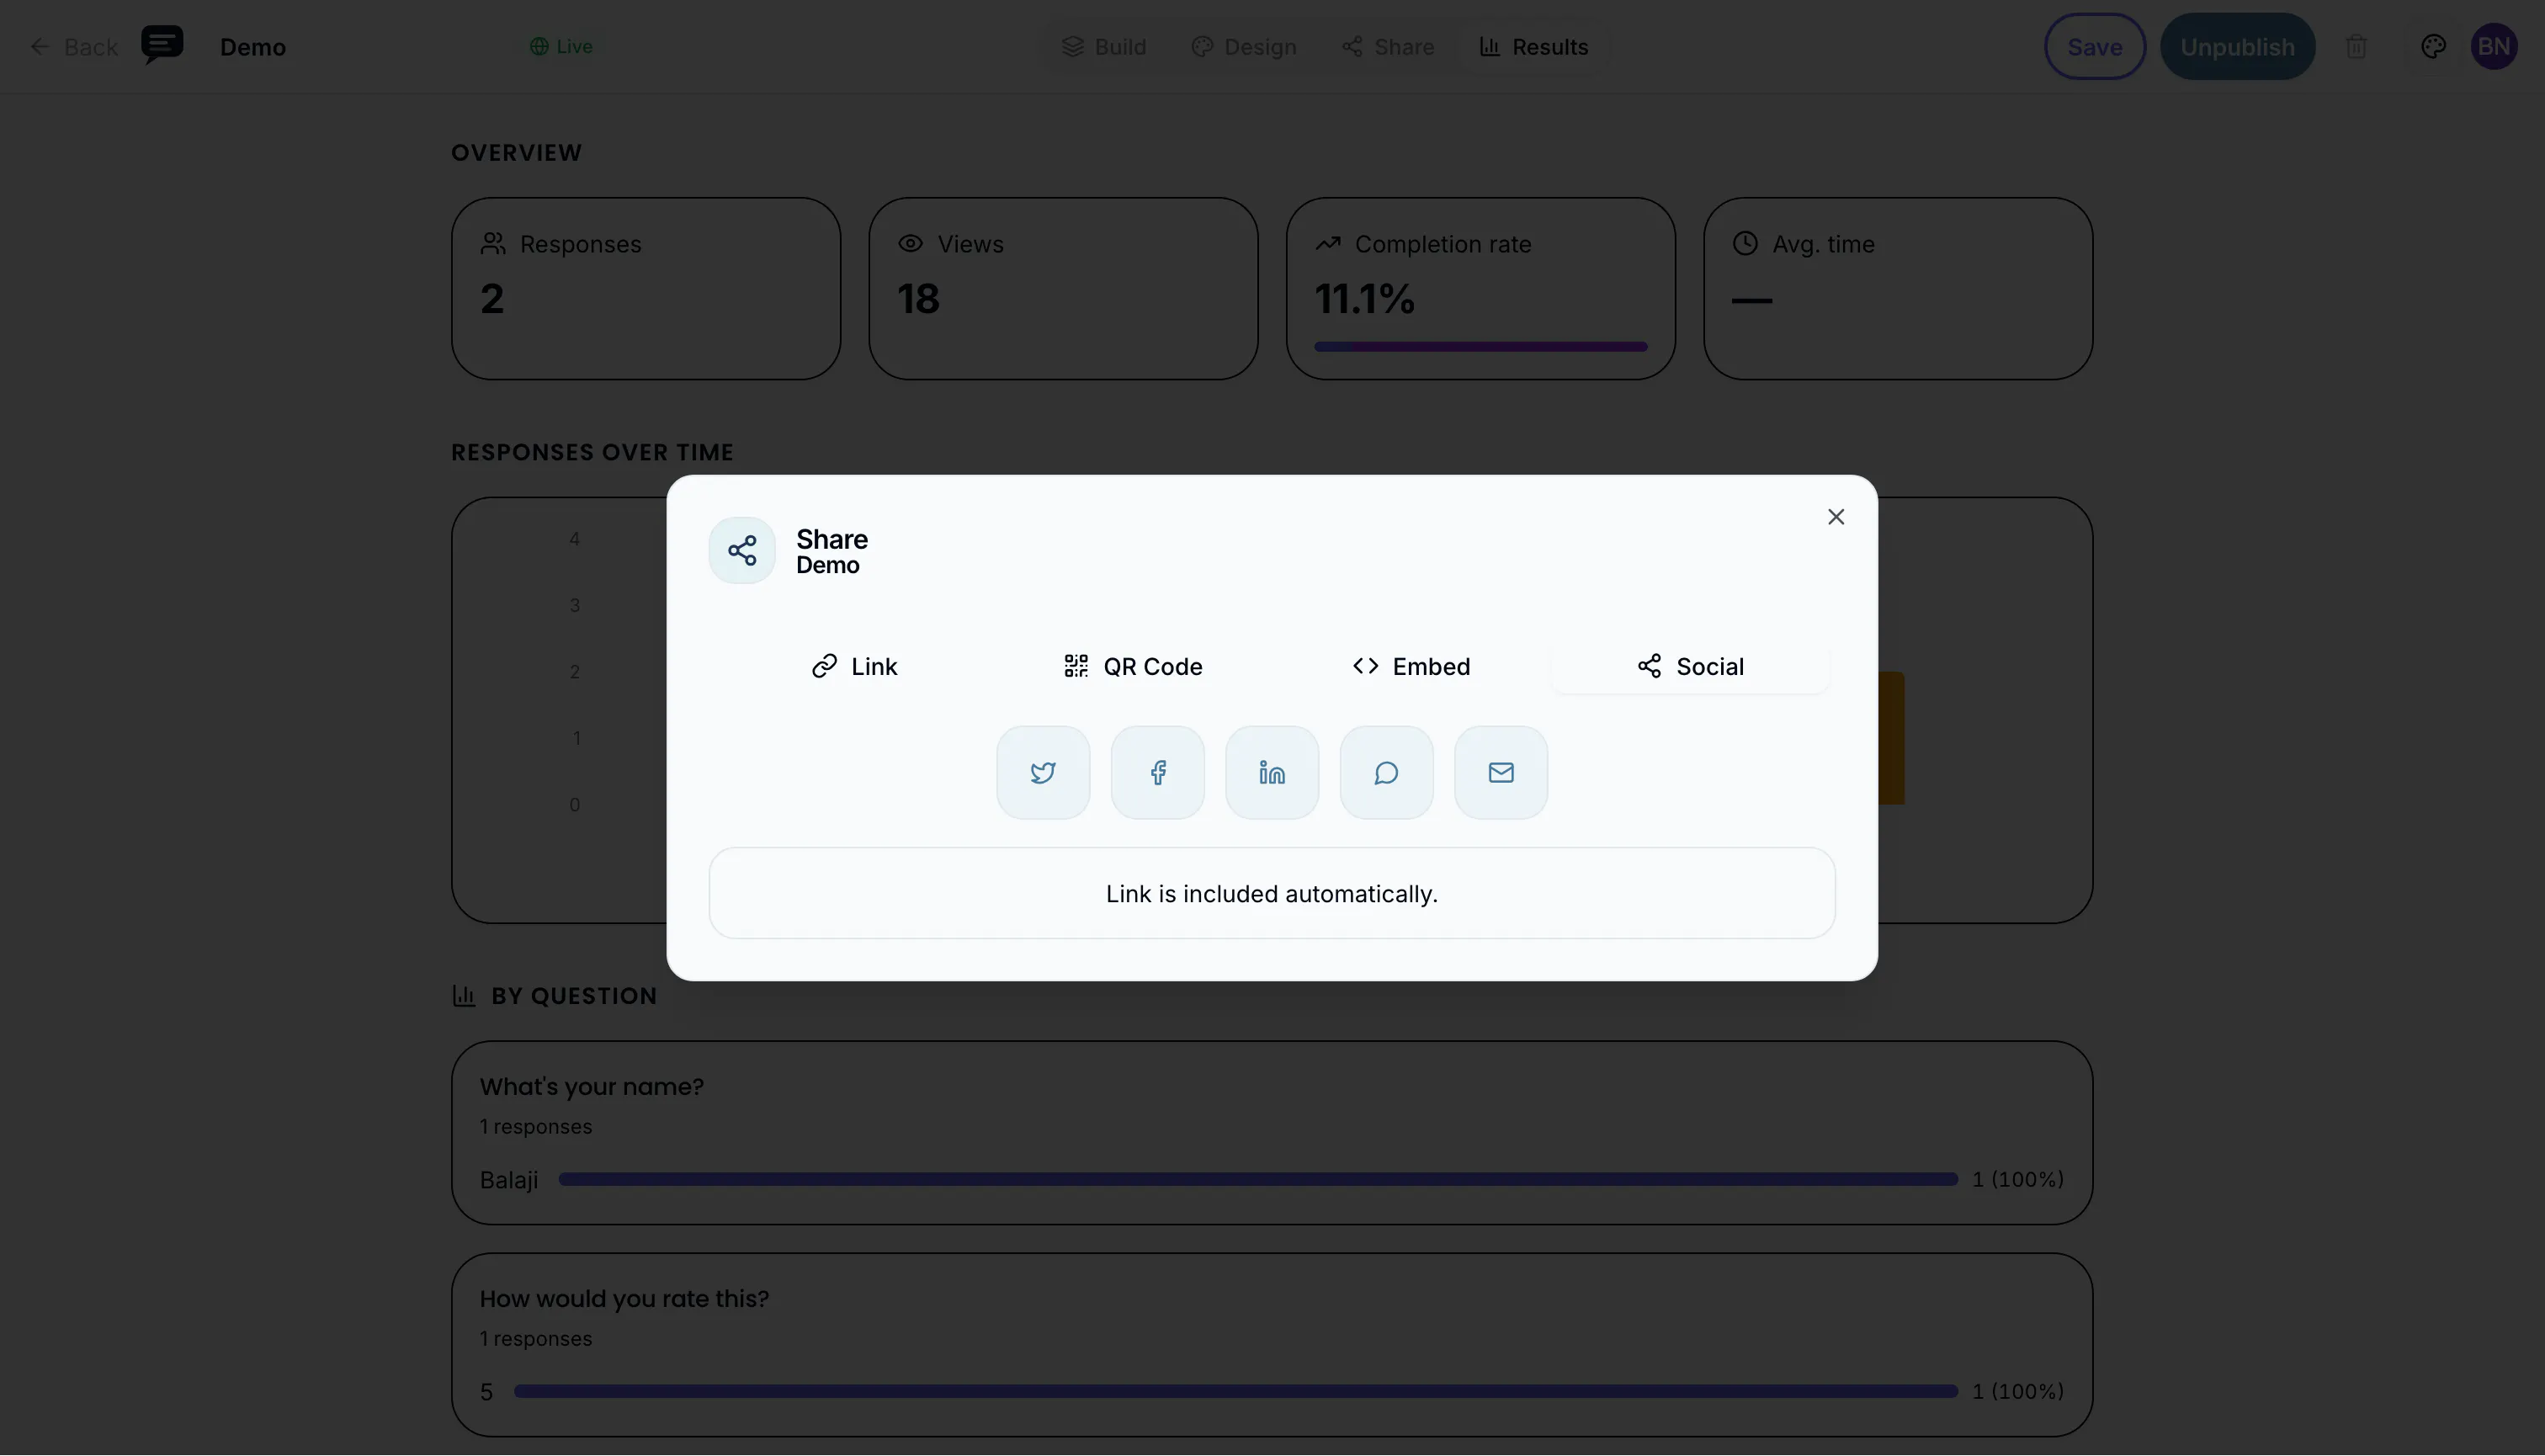Go Back to the previous page

coord(74,47)
